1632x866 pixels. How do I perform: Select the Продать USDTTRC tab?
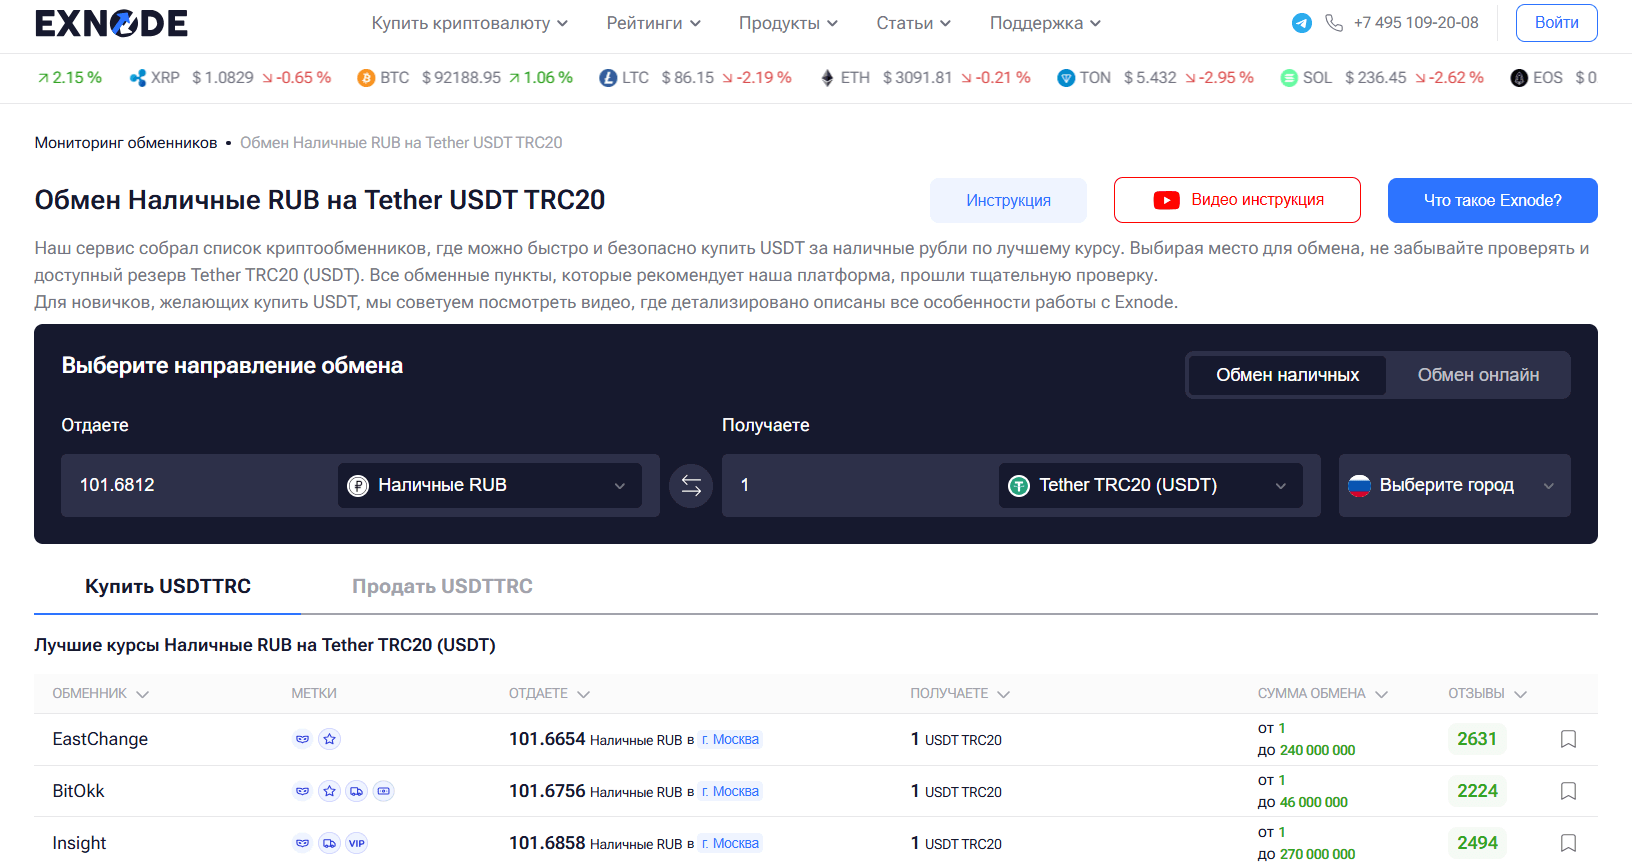click(x=442, y=586)
